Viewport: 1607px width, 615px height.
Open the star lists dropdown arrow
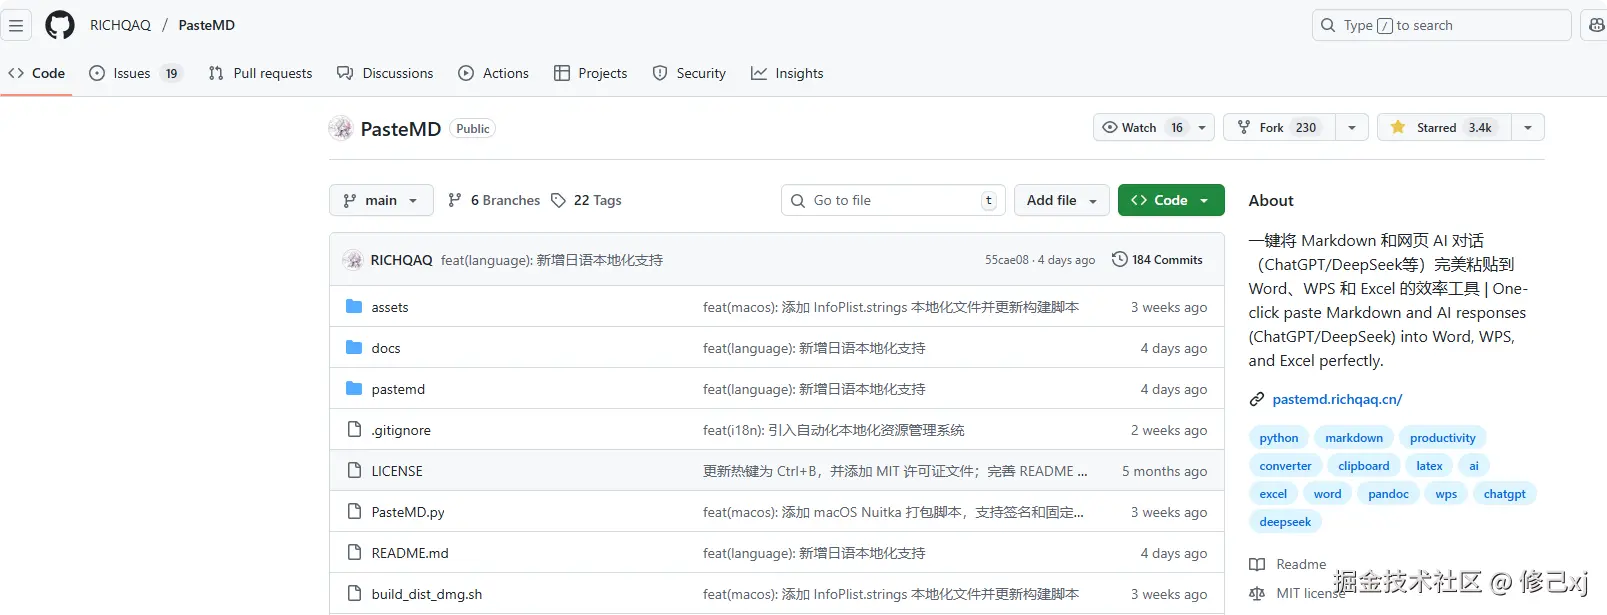[x=1527, y=128]
